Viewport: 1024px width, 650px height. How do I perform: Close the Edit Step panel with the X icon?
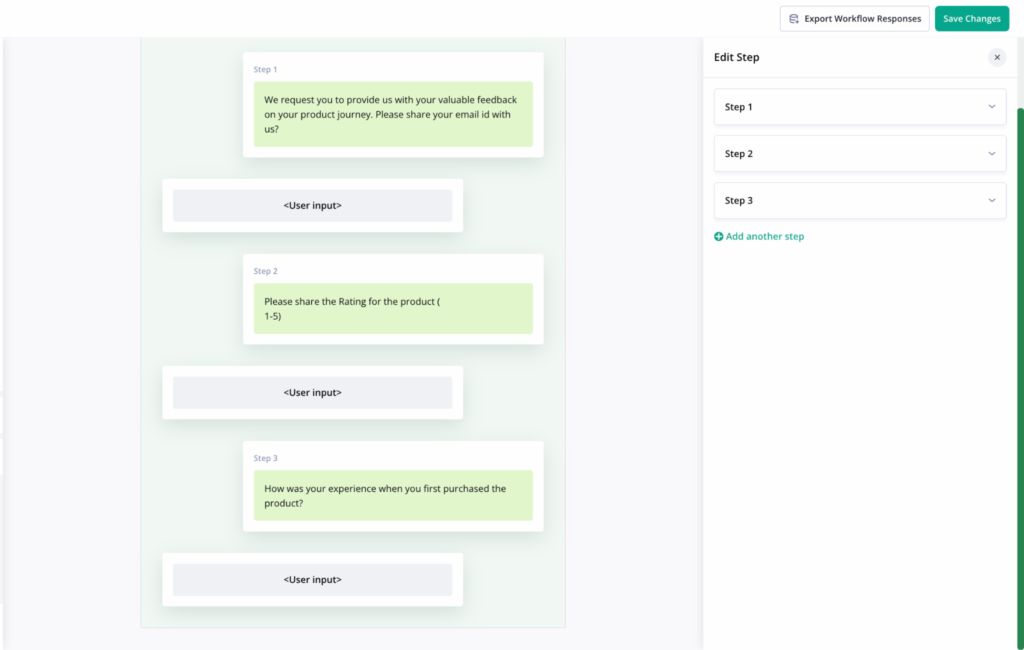[x=997, y=57]
